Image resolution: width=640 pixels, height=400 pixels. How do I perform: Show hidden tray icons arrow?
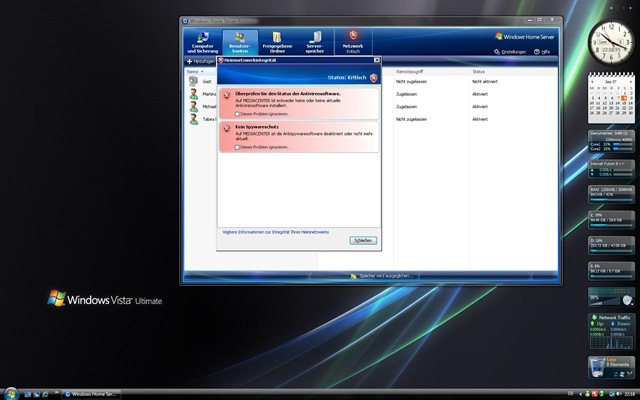point(580,394)
